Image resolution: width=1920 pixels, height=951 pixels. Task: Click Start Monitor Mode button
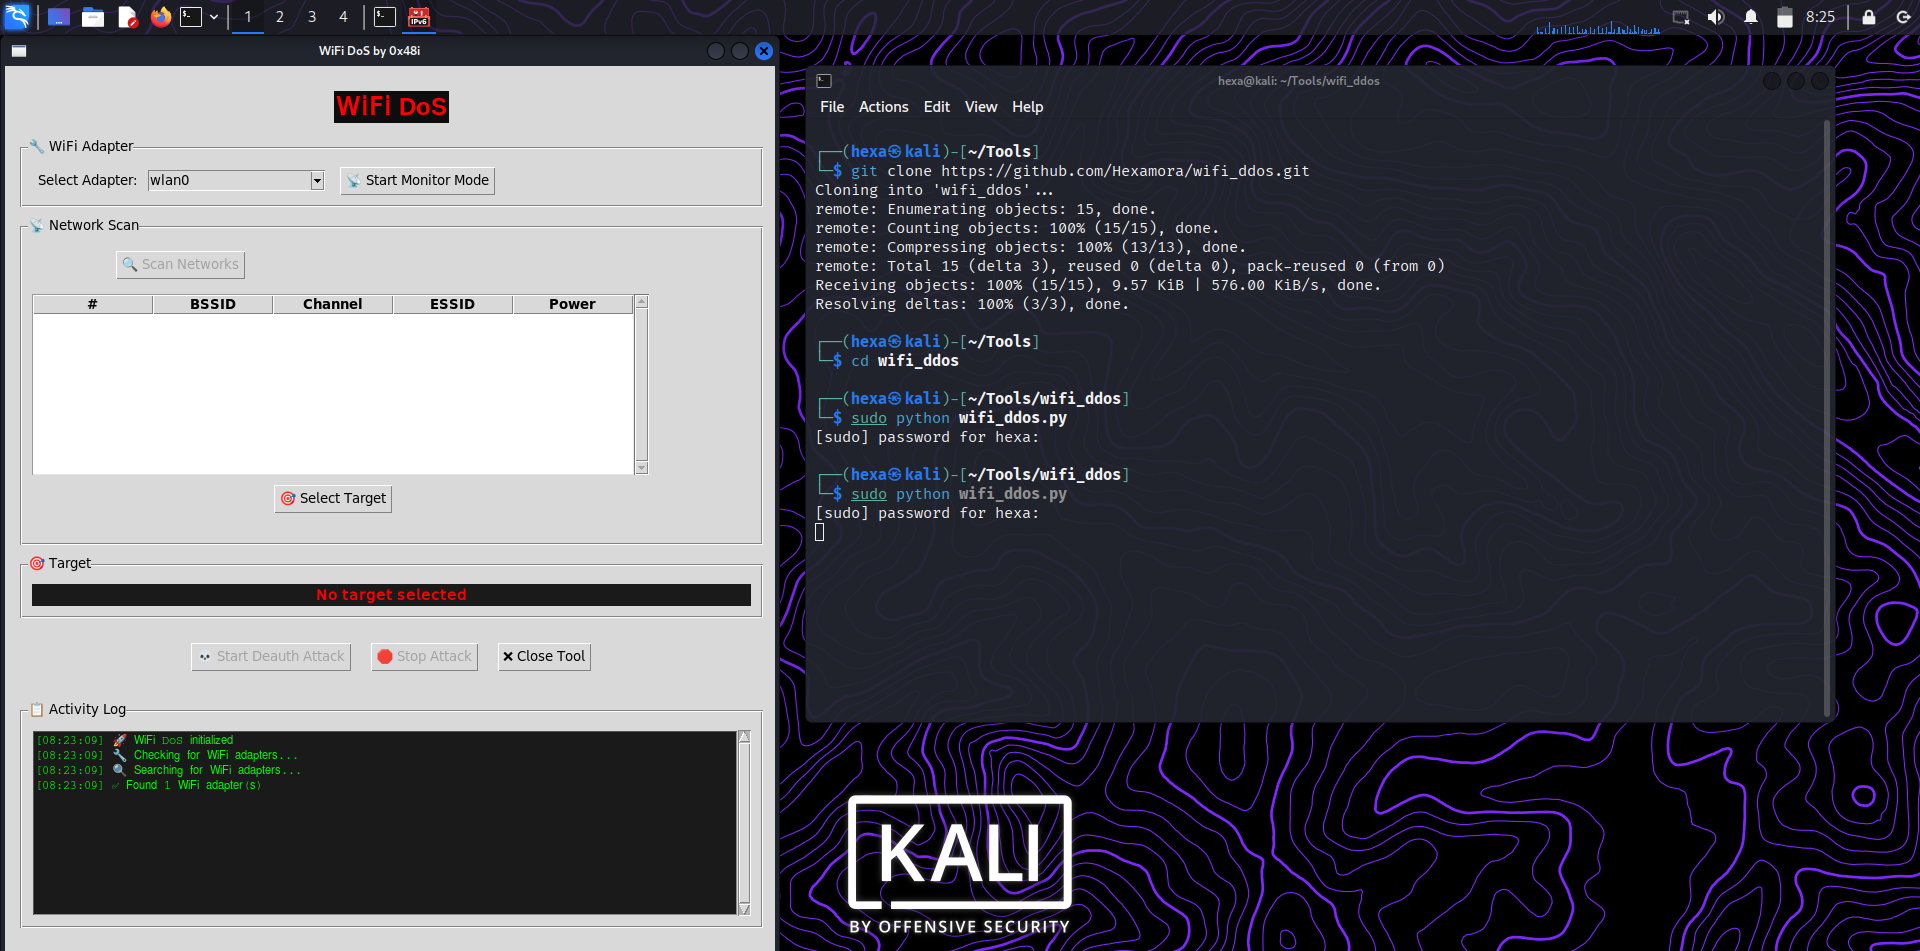coord(417,181)
